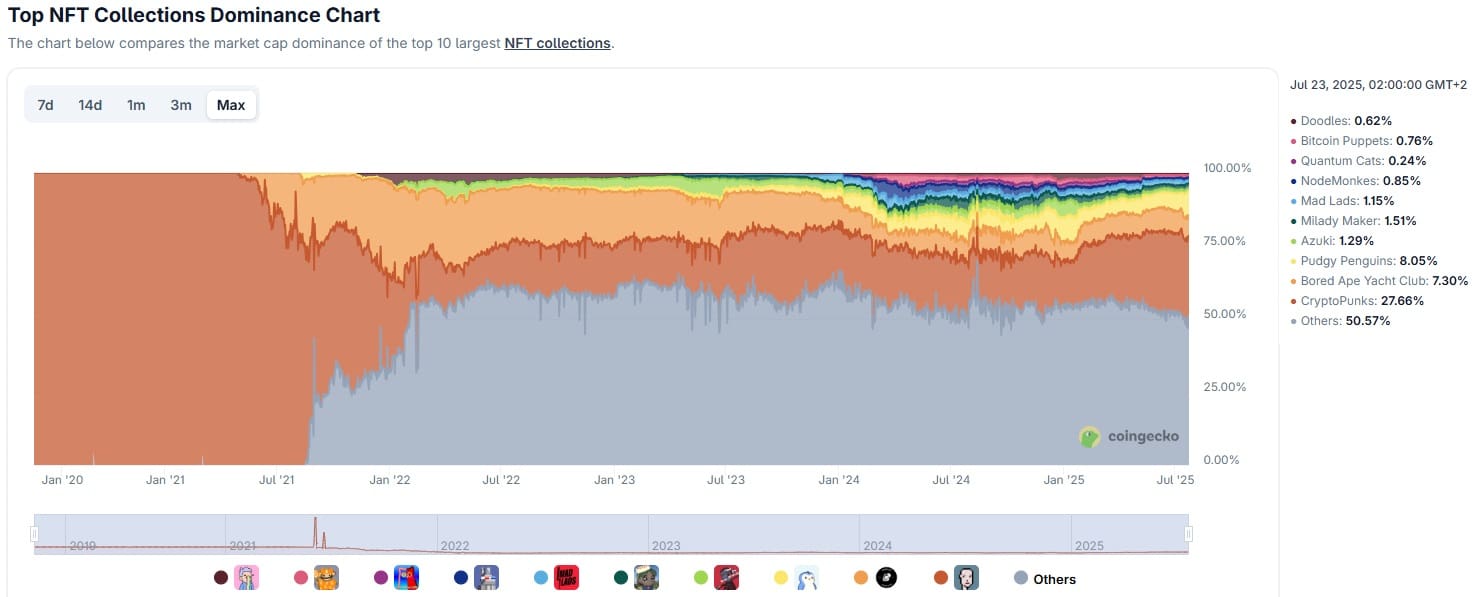Toggle the Milady Maker legend icon

click(647, 578)
